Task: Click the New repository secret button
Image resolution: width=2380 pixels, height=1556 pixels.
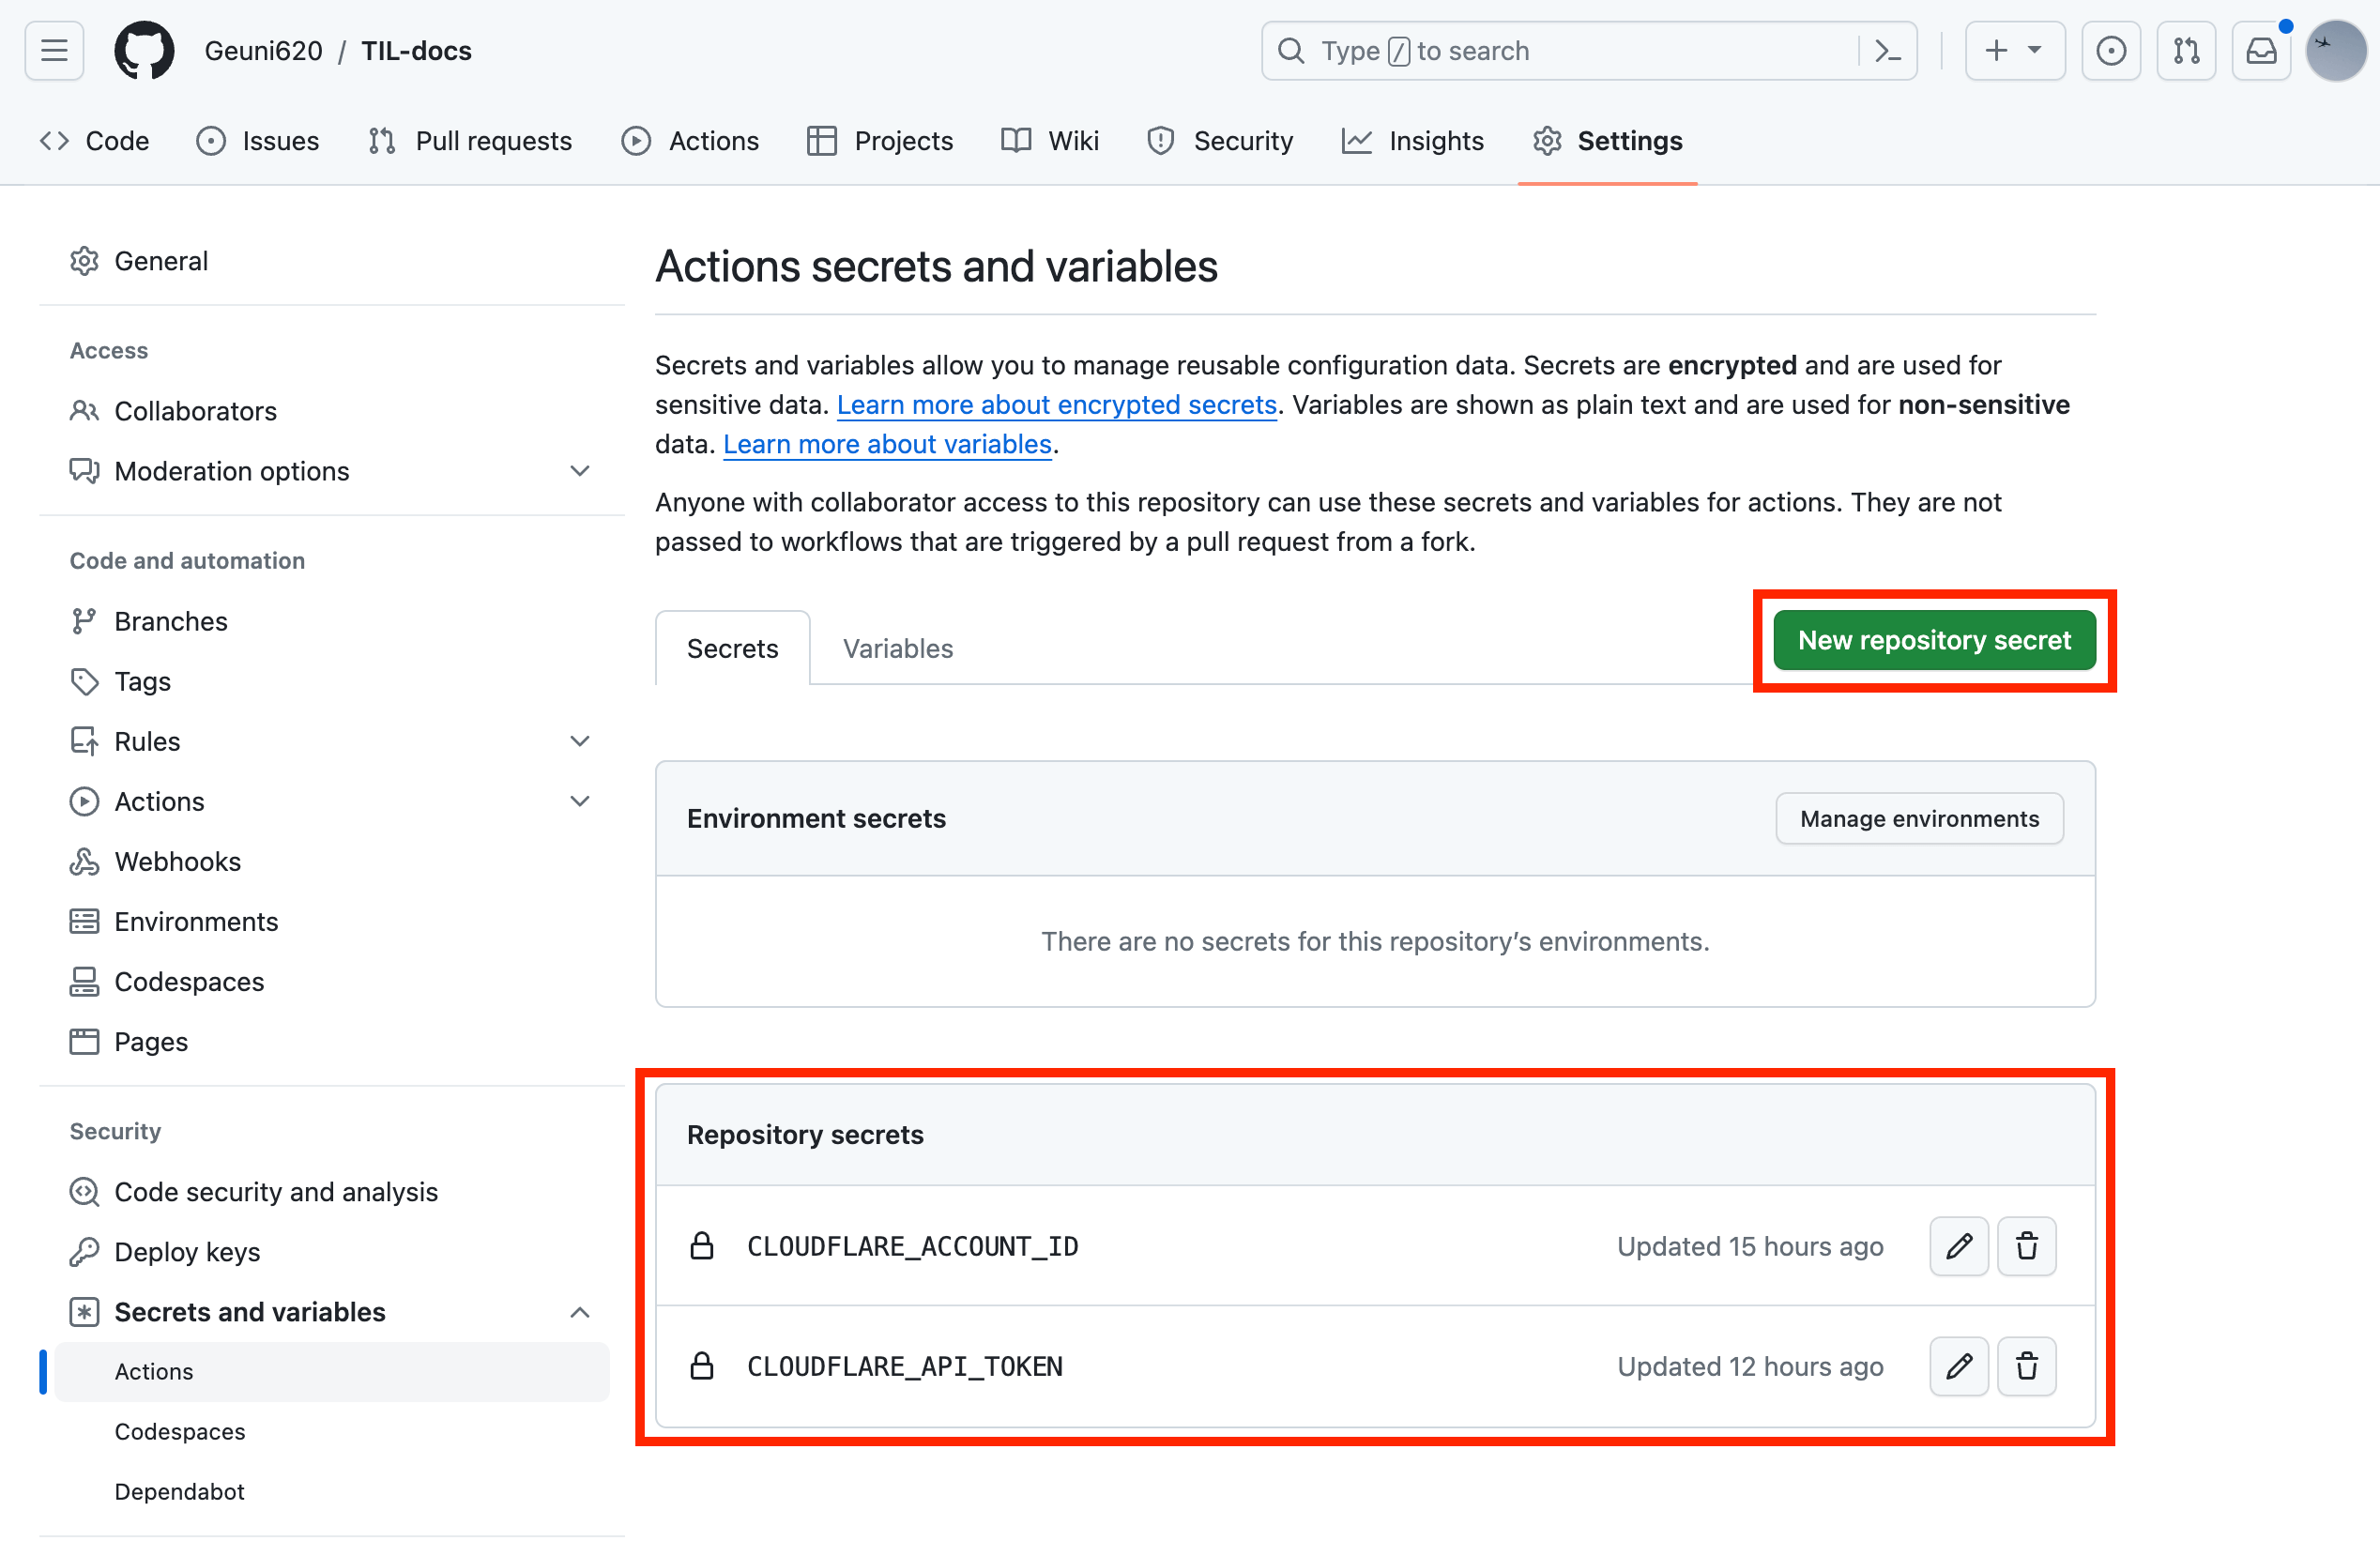Action: click(1933, 640)
